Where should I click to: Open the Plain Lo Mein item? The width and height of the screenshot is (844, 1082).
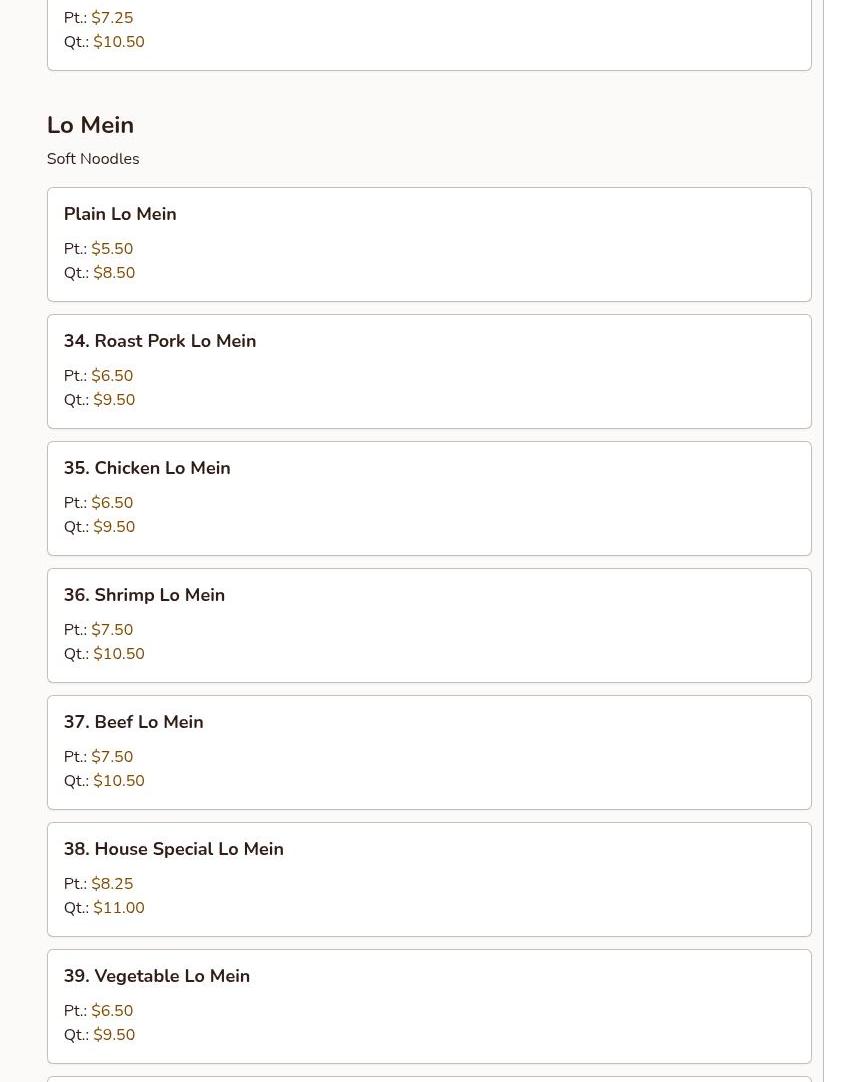[120, 214]
